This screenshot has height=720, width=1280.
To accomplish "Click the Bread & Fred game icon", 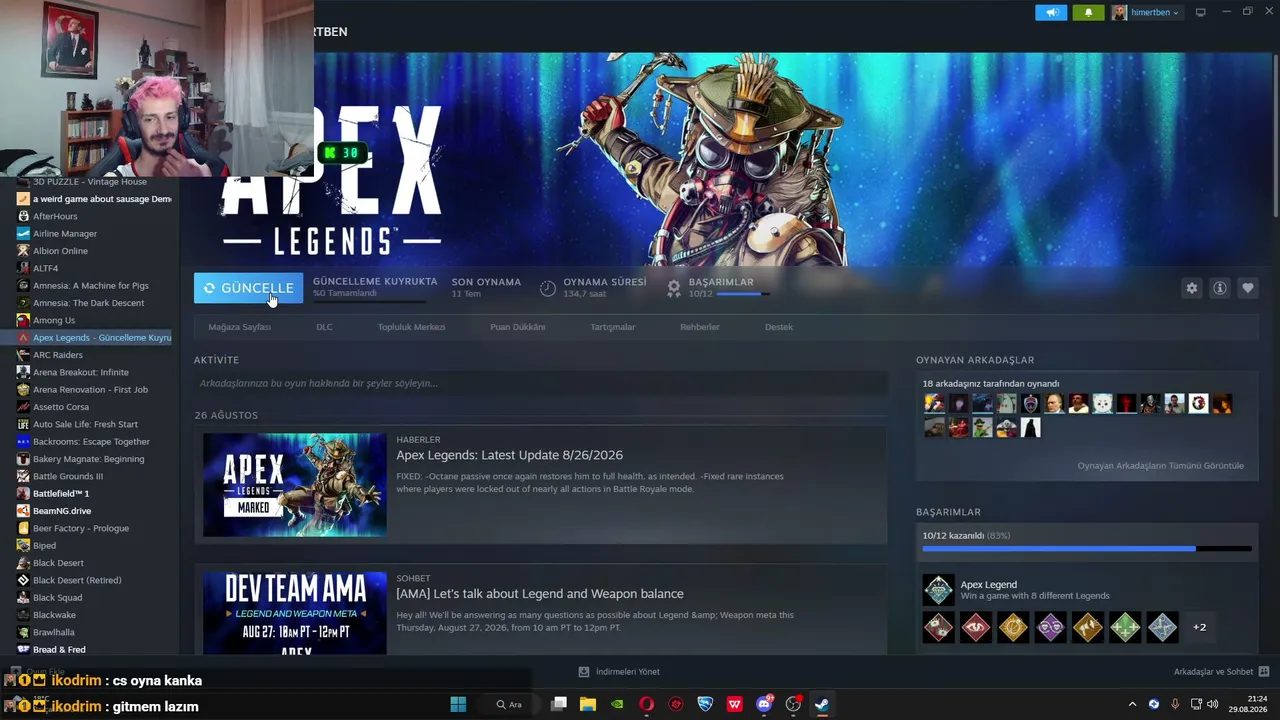I will coord(23,650).
